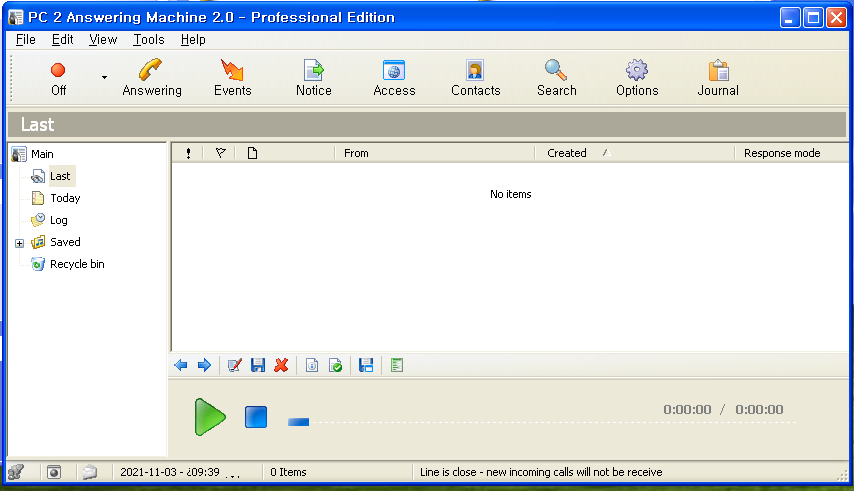Screen dimensions: 854x491
Task: Click the recorder device icon in status bar
Action: 54,472
